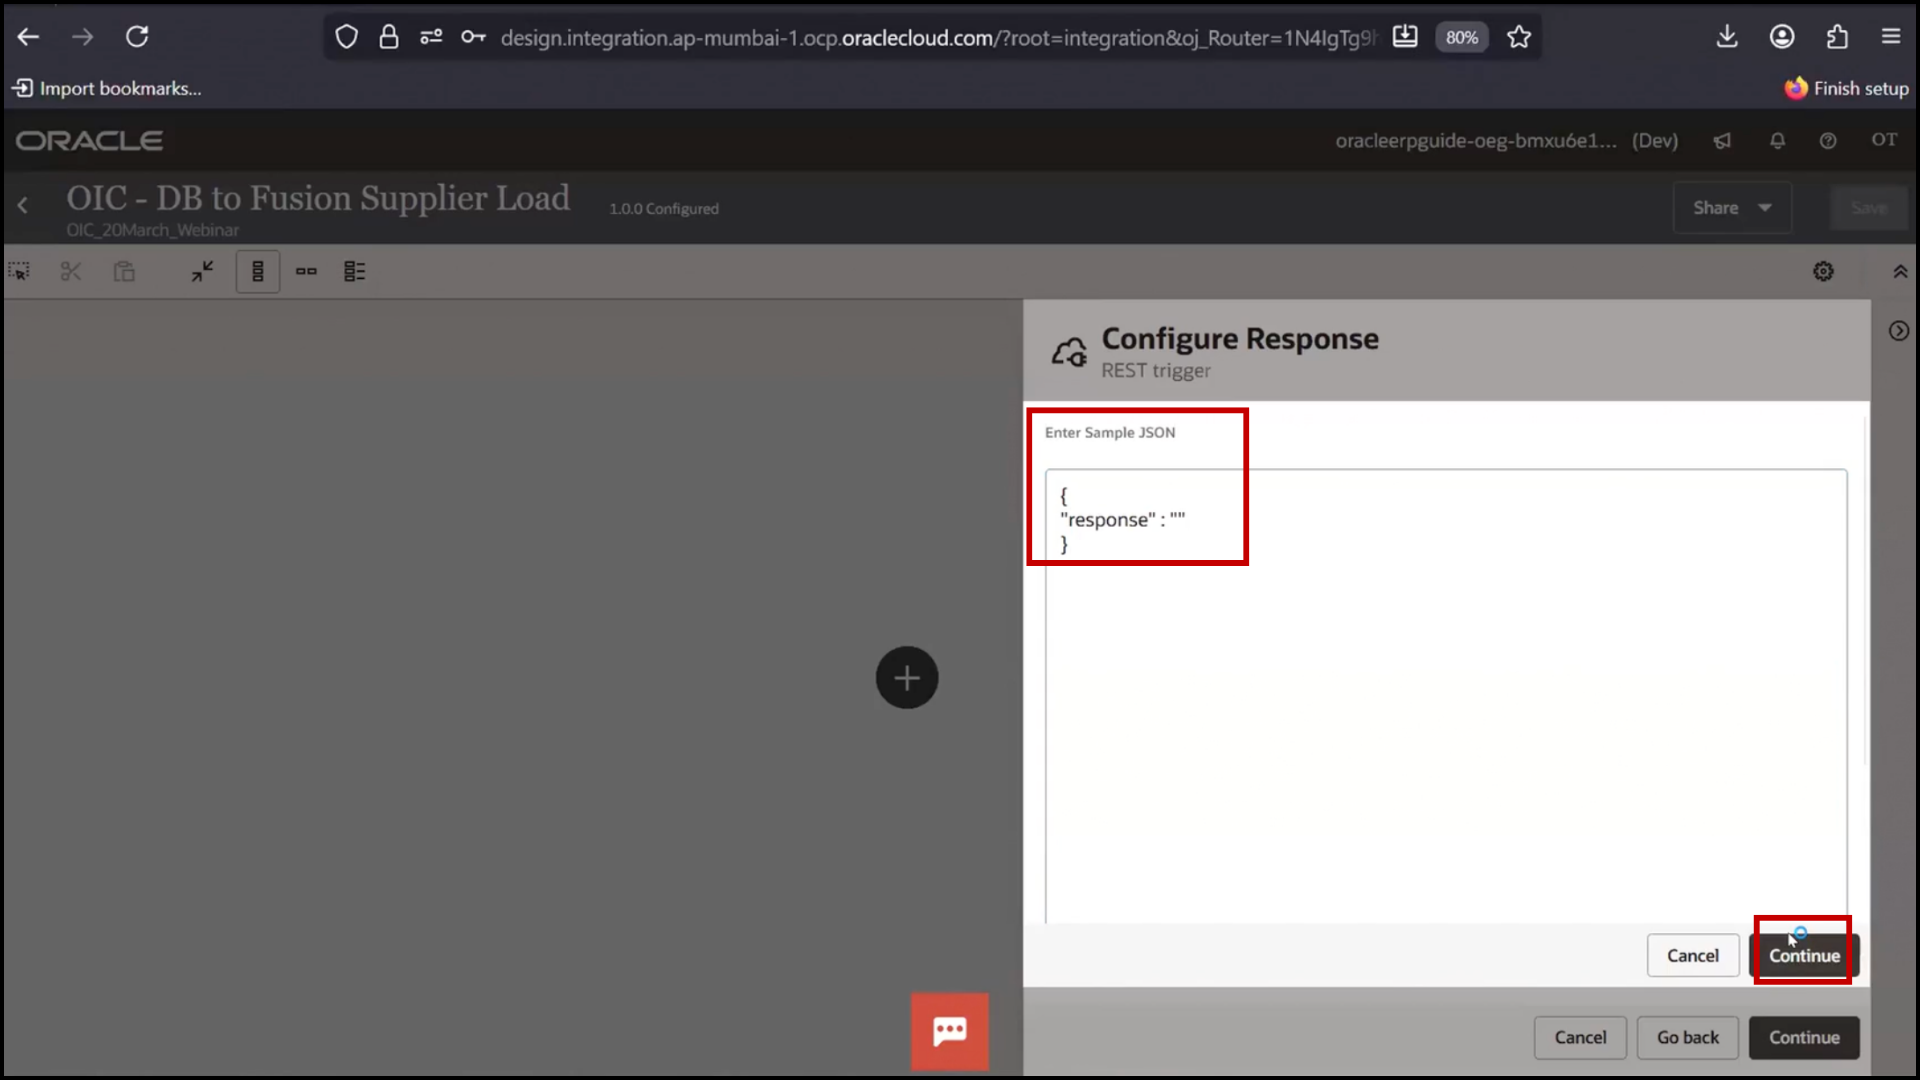Click the Save button in header
1920x1080 pixels.
tap(1868, 208)
